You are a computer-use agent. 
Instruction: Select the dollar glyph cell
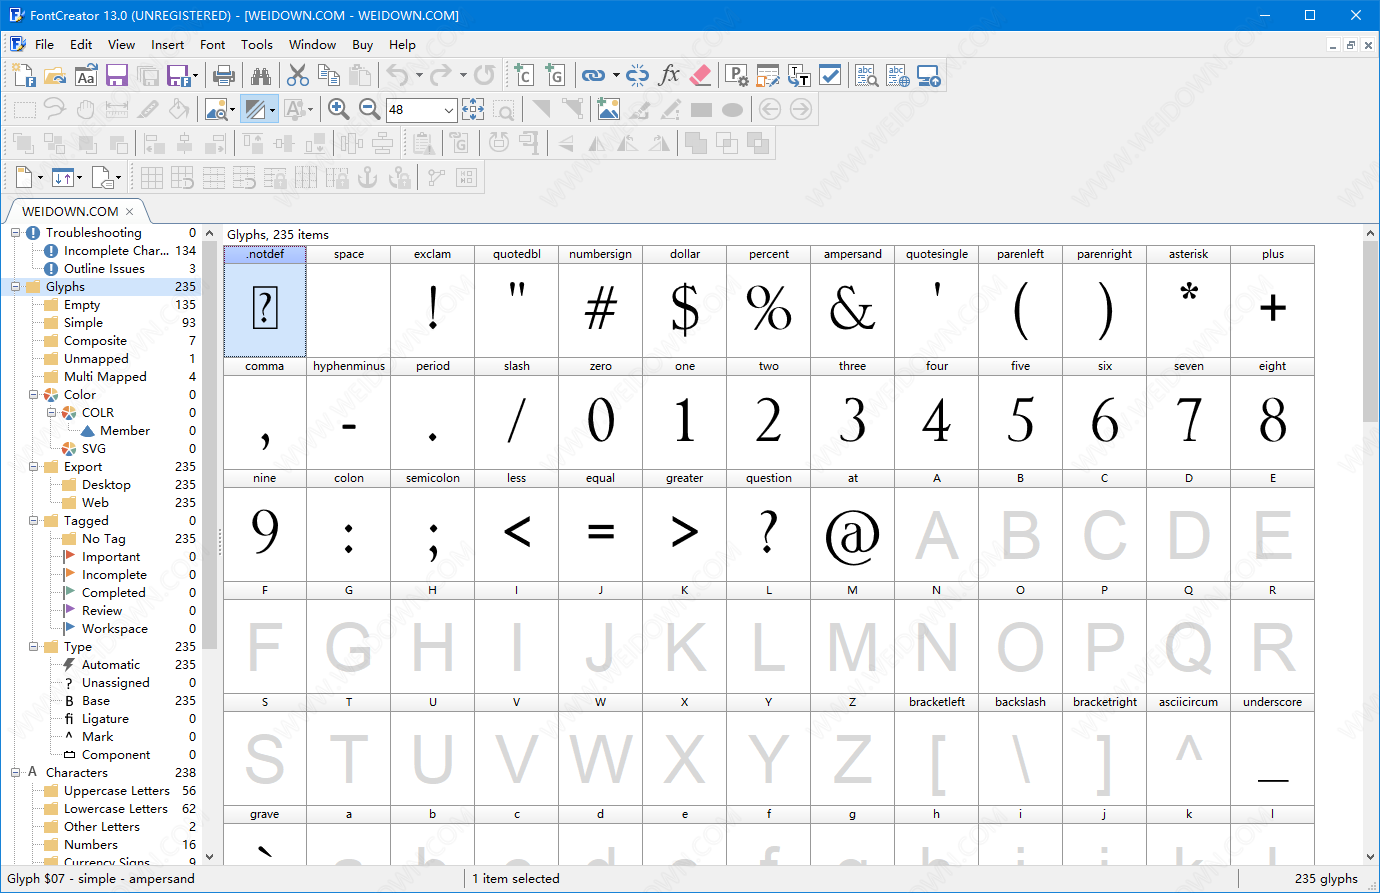[x=685, y=301]
